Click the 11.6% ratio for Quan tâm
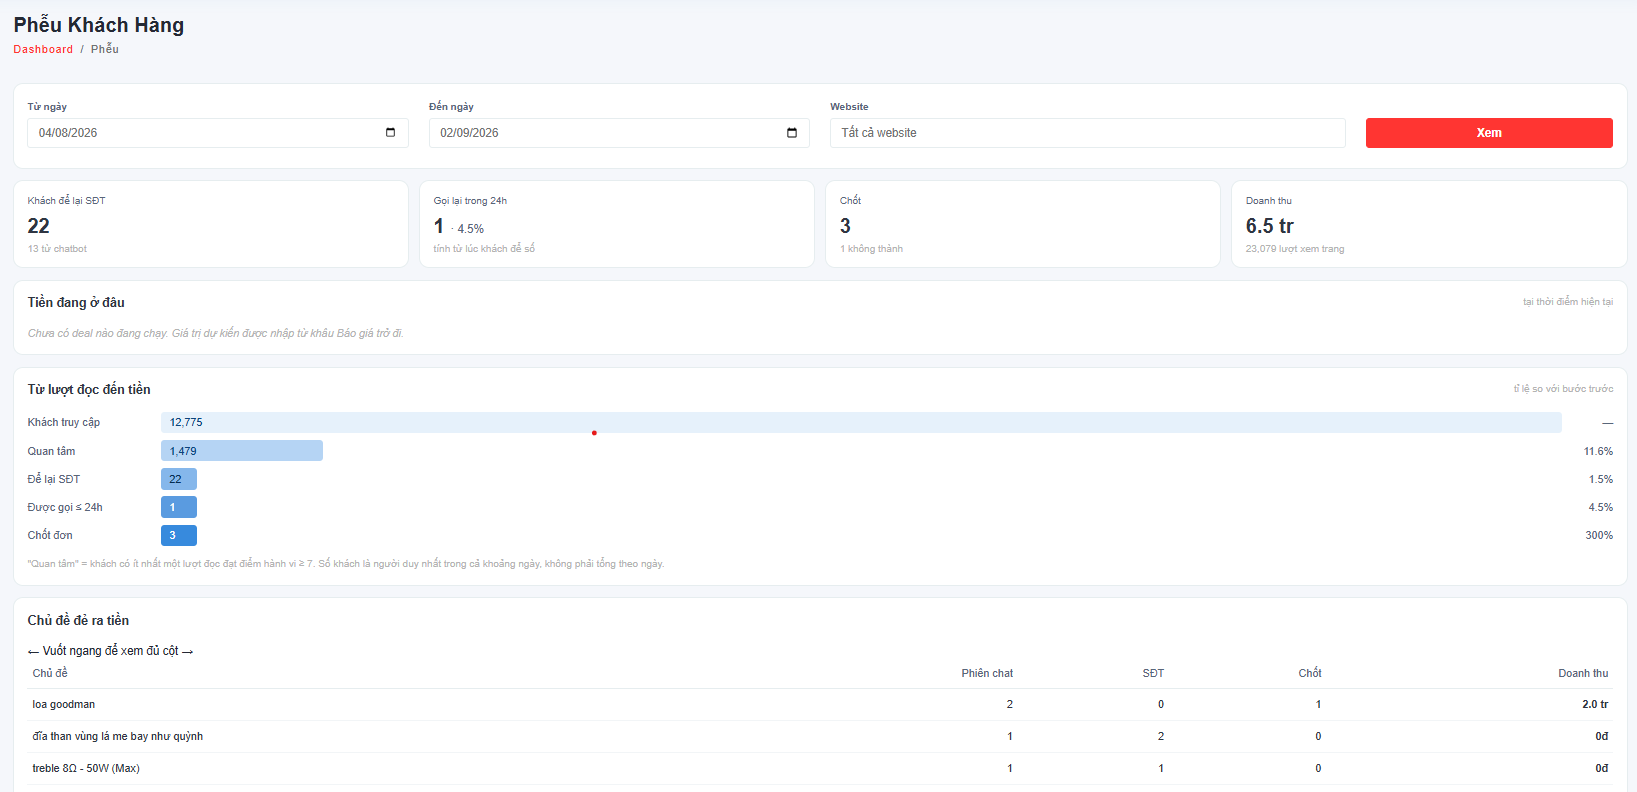Screen dimensions: 1637x792 1598,451
